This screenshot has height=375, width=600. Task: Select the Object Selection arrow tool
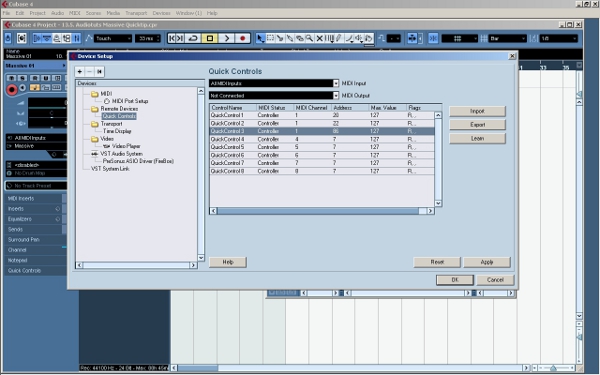[260, 38]
